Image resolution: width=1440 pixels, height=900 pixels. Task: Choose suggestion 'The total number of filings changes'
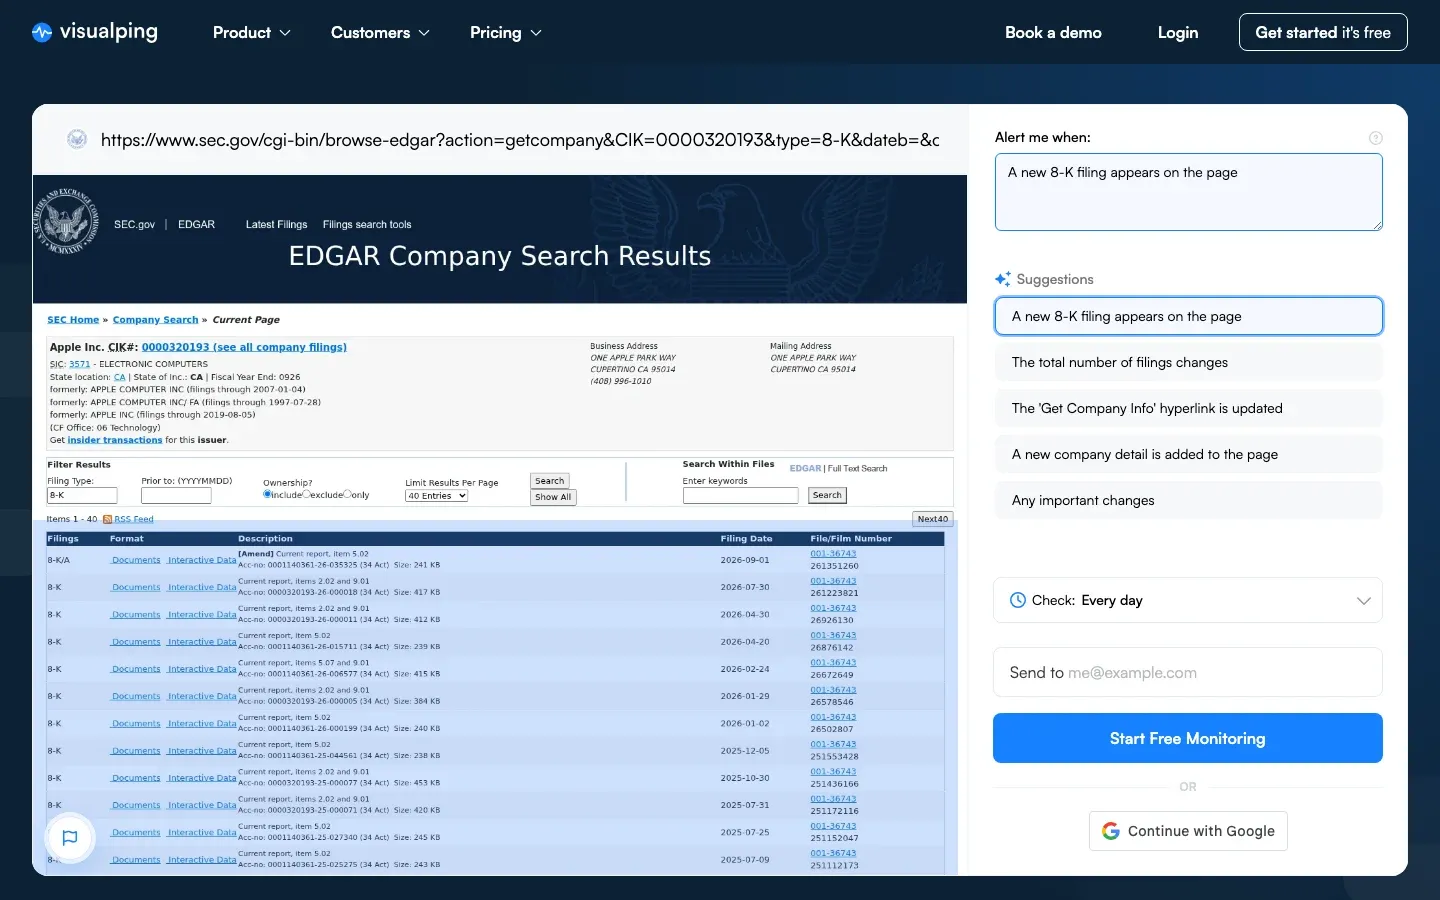(x=1188, y=362)
